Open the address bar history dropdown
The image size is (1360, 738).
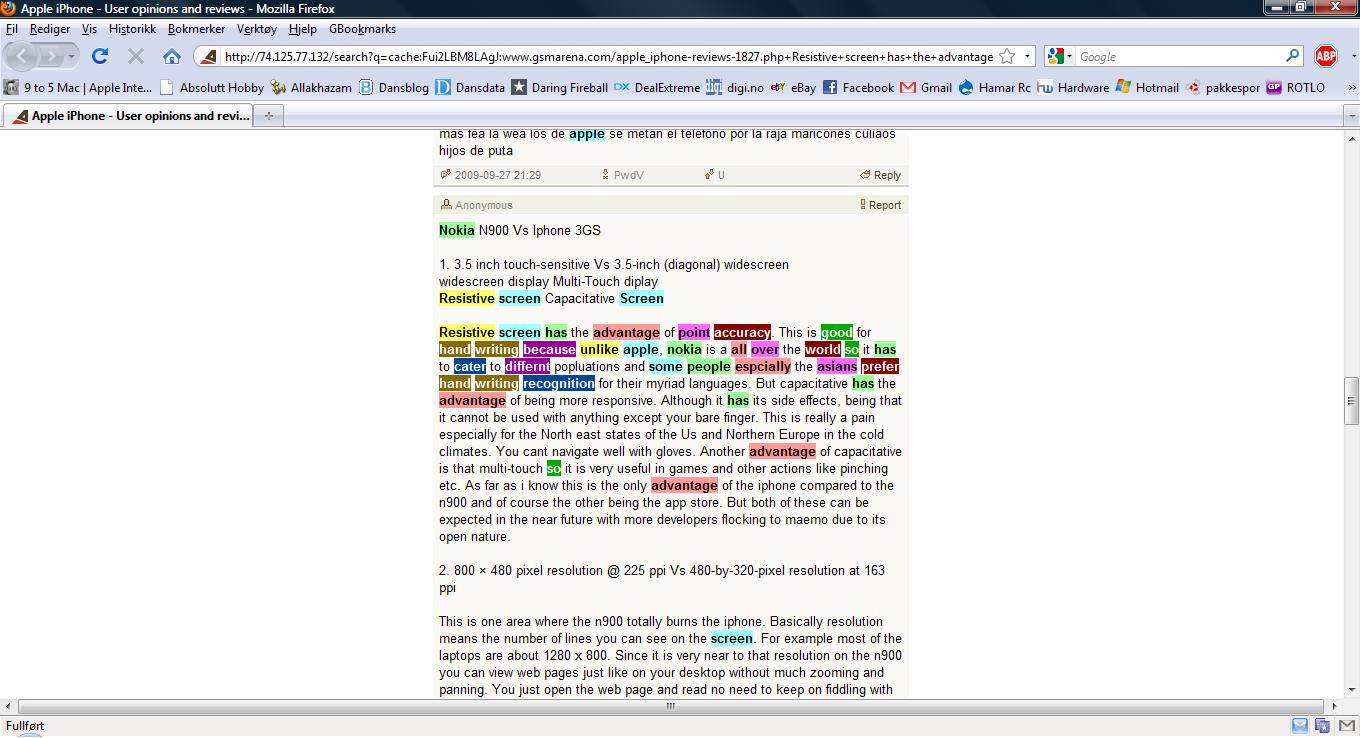[x=1028, y=57]
